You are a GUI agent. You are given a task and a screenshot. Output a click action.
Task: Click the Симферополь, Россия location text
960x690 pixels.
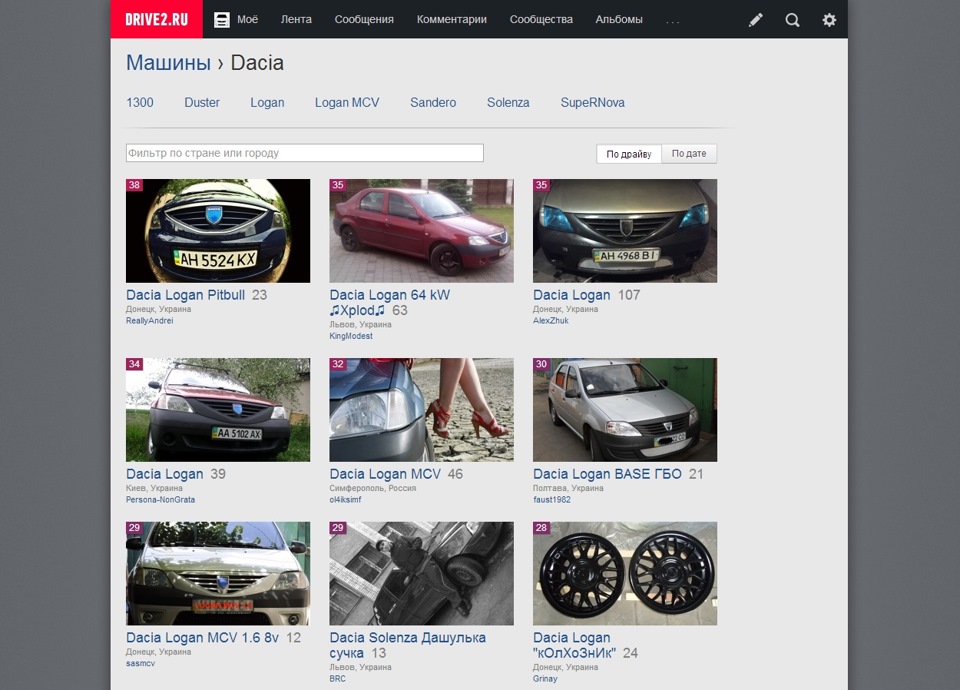coord(372,488)
